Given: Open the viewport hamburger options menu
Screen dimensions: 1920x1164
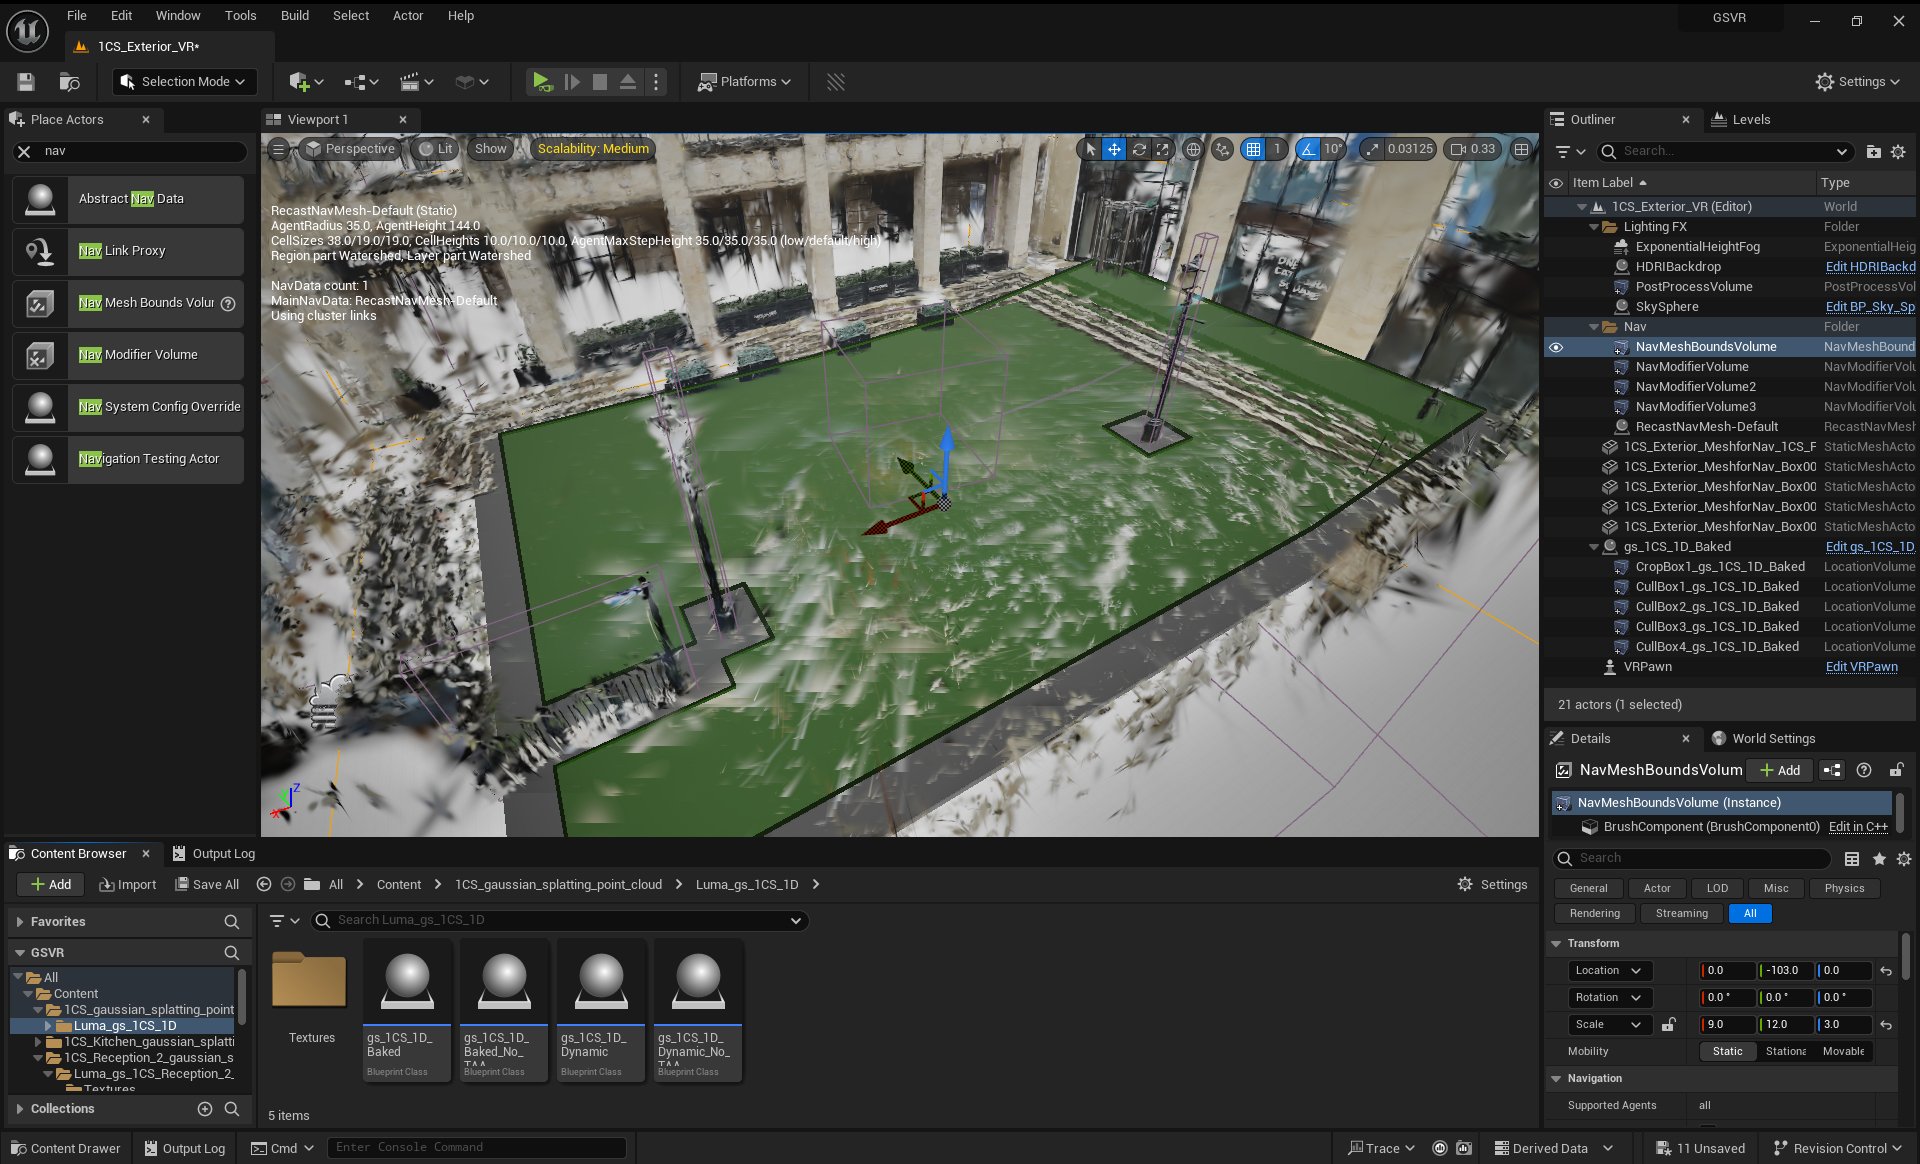Looking at the screenshot, I should coord(279,149).
